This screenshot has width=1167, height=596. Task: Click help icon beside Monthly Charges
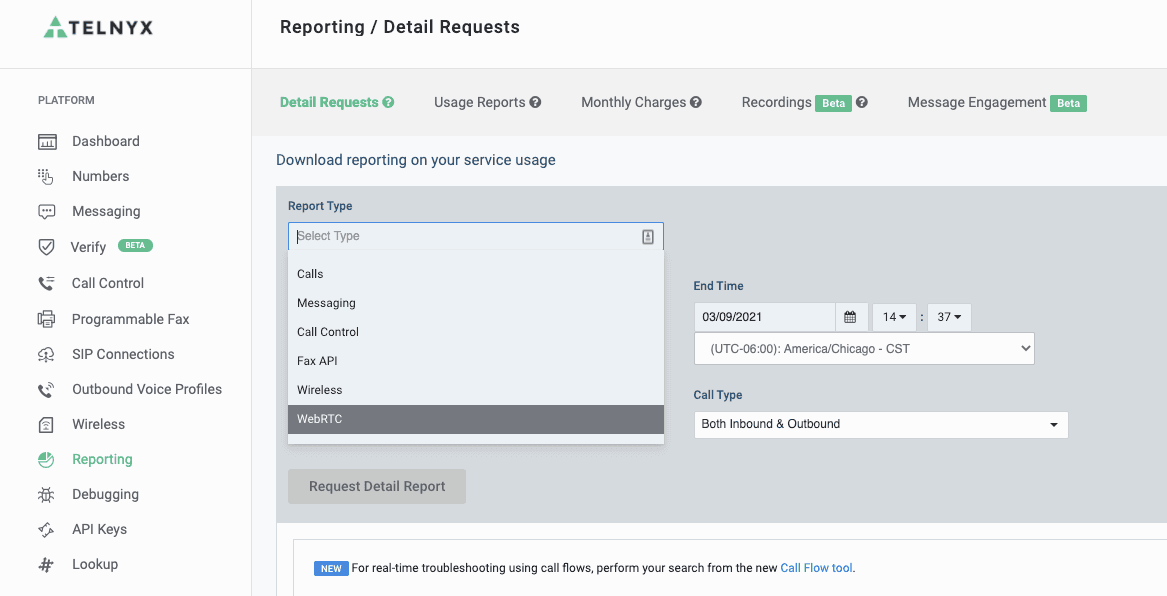point(696,103)
